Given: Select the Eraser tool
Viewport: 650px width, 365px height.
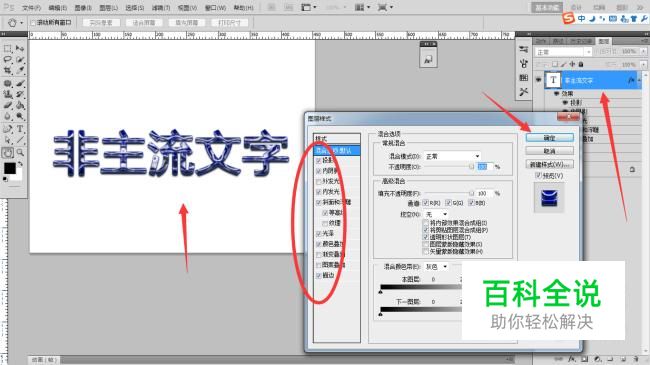Looking at the screenshot, I should [7, 105].
